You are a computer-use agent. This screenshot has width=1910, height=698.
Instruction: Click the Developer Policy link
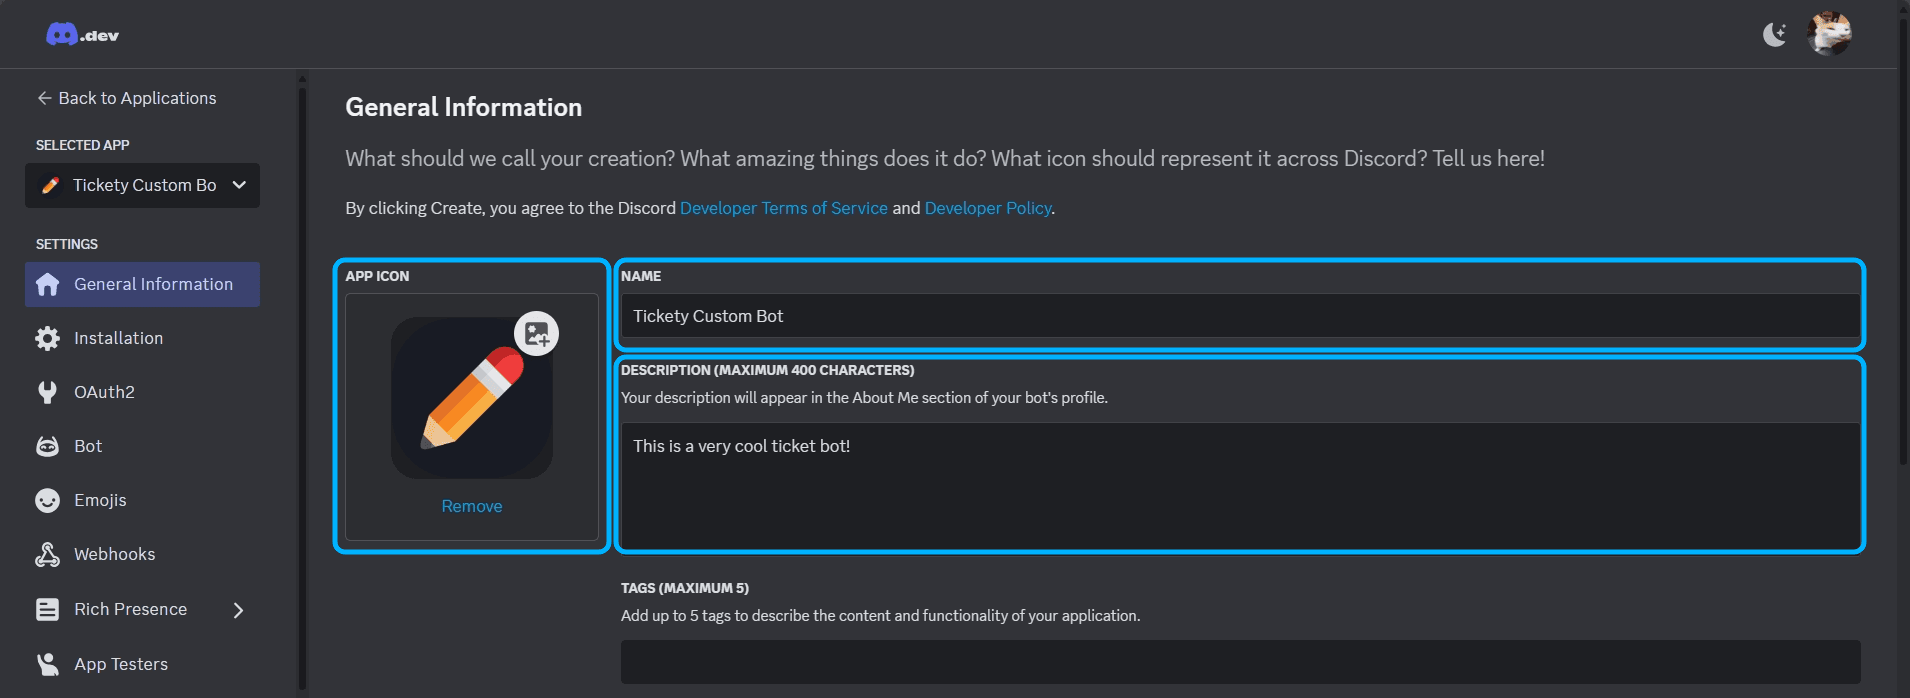(x=987, y=208)
